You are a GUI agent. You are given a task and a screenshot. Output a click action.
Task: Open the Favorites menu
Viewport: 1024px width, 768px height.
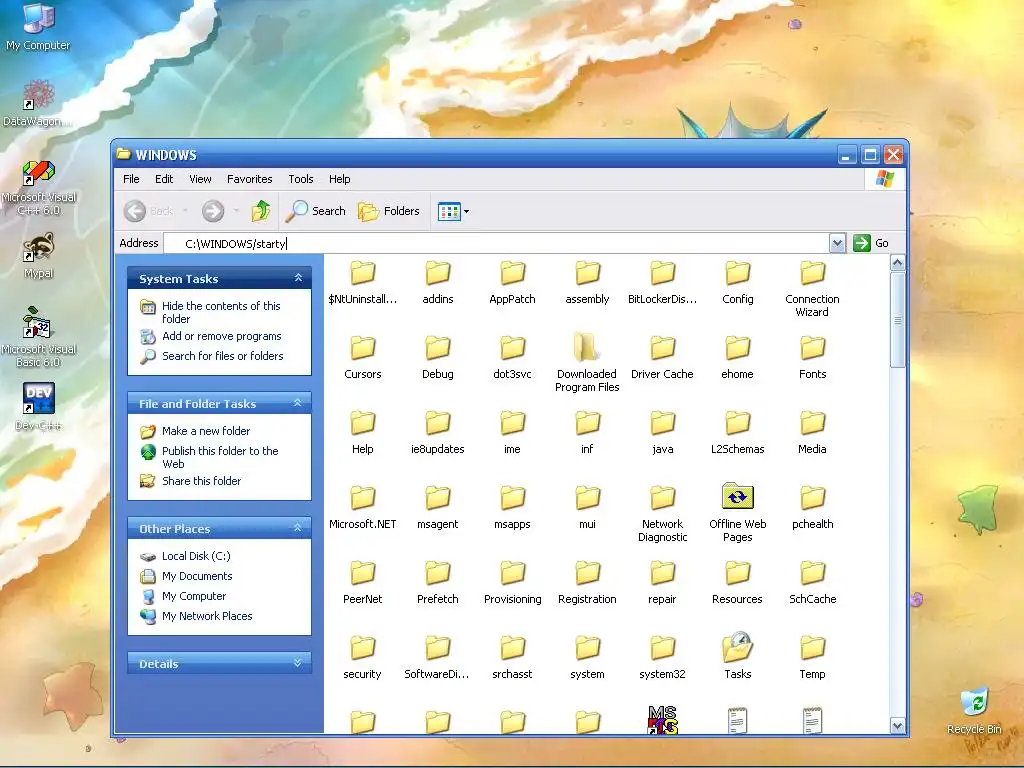pos(249,179)
